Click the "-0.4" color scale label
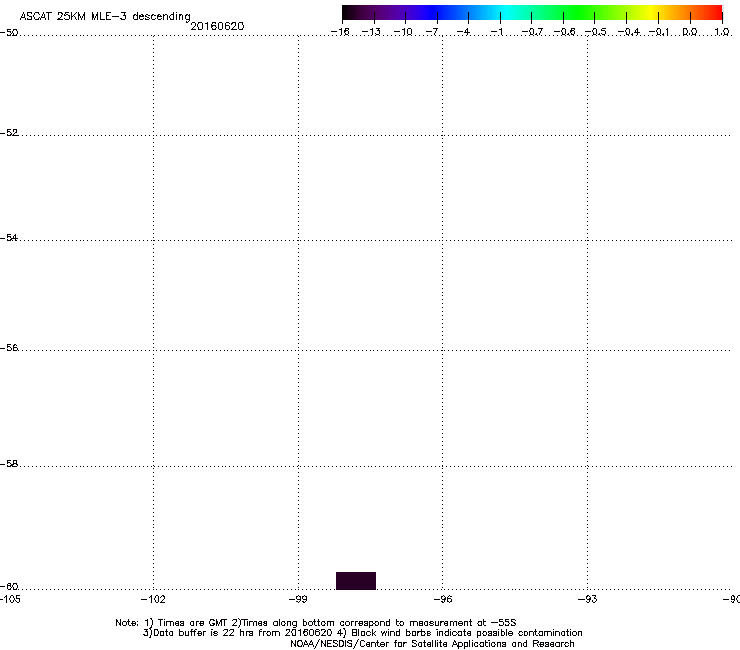The height and width of the screenshot is (650, 740). tap(629, 32)
